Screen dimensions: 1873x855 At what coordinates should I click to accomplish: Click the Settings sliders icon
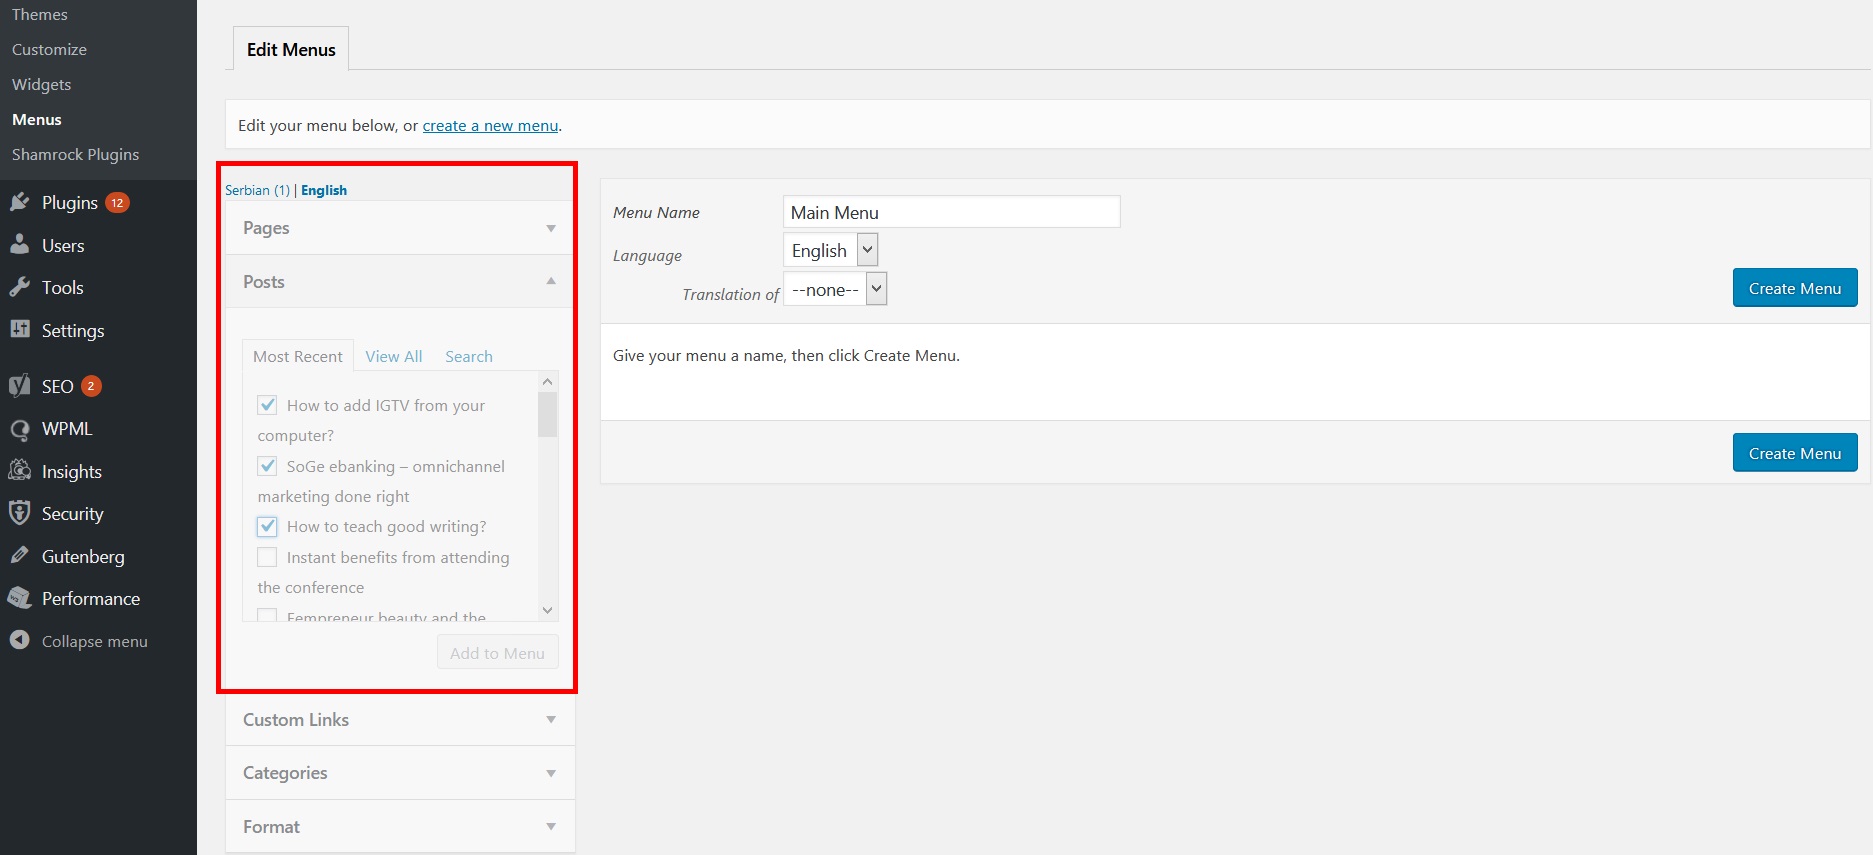19,330
